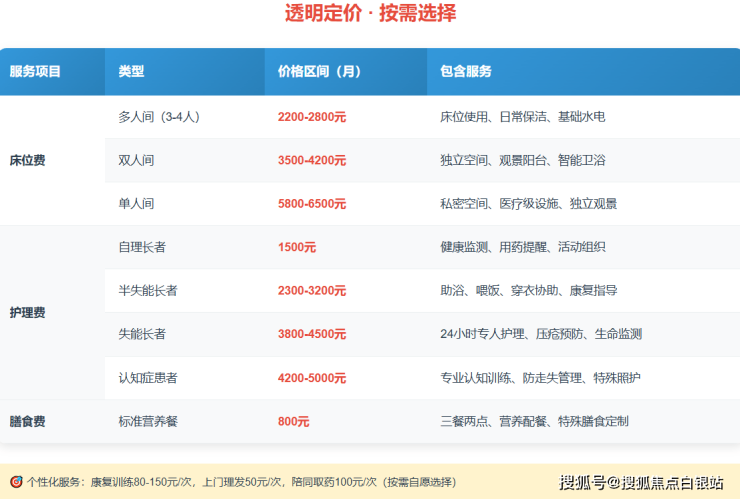
Task: Click the 价格区间（月） column header
Action: [319, 72]
